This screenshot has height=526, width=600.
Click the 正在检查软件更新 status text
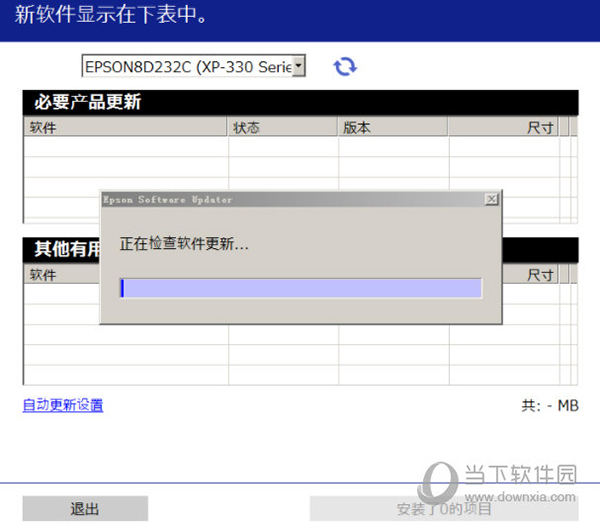(x=184, y=244)
